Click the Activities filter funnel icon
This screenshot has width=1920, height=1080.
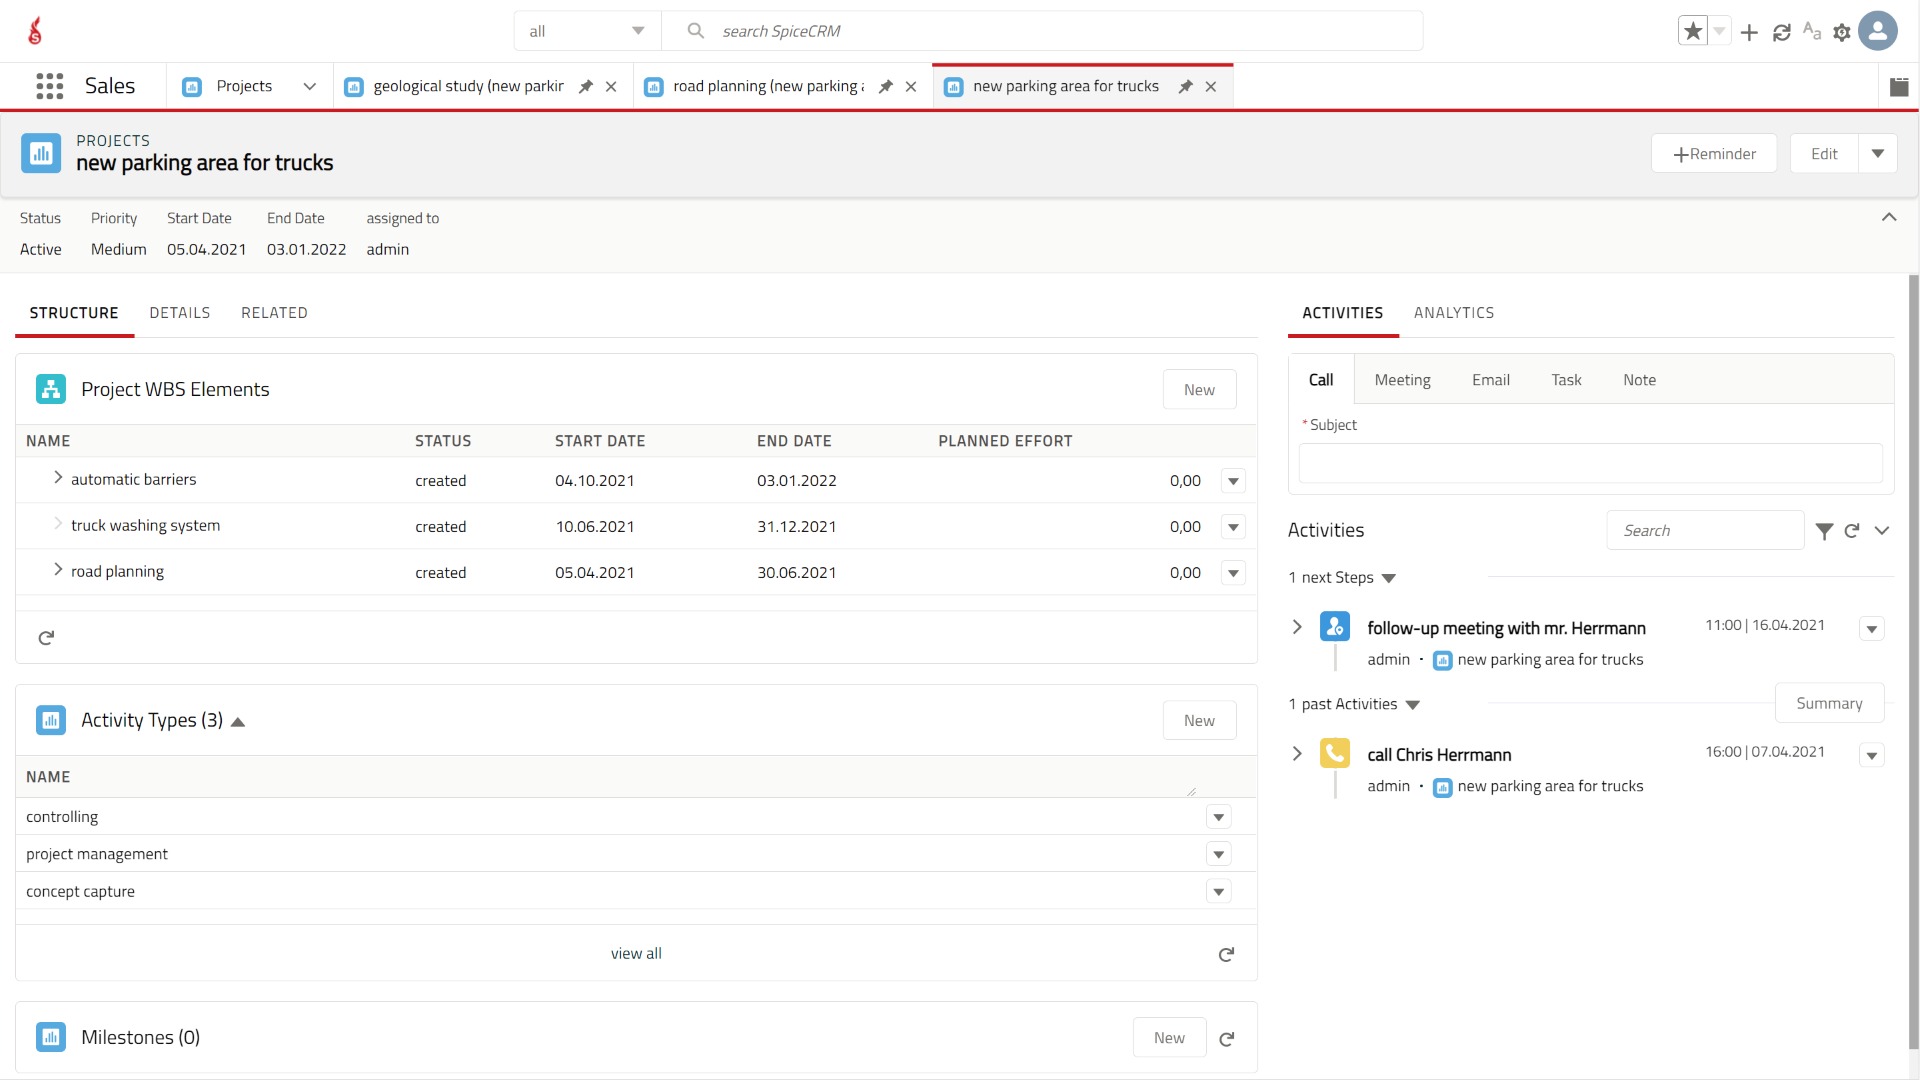click(1824, 531)
